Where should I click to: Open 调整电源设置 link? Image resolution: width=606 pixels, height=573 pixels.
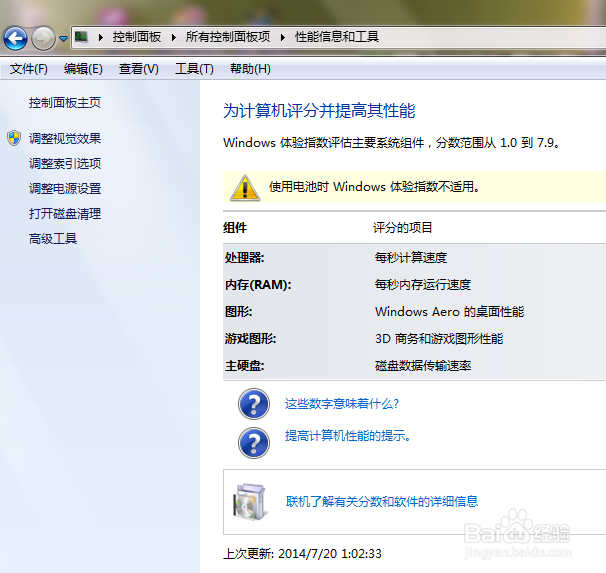(65, 189)
